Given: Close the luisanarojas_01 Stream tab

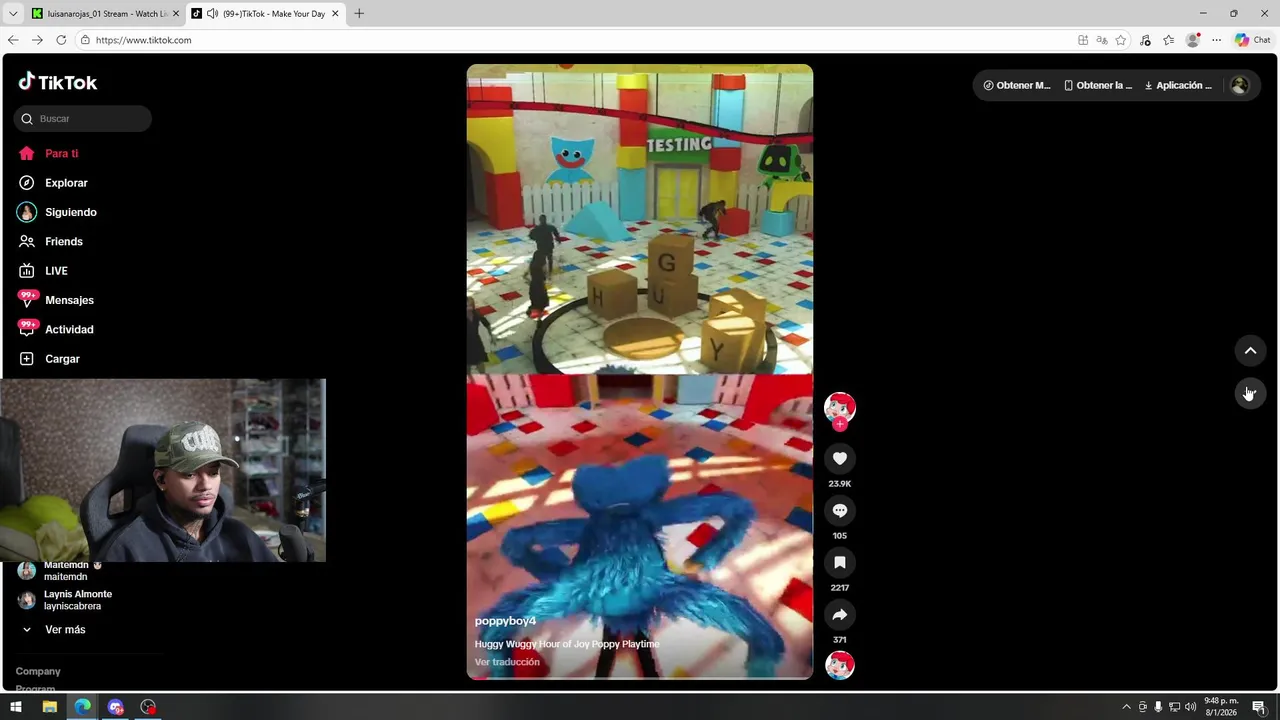Looking at the screenshot, I should tap(176, 13).
